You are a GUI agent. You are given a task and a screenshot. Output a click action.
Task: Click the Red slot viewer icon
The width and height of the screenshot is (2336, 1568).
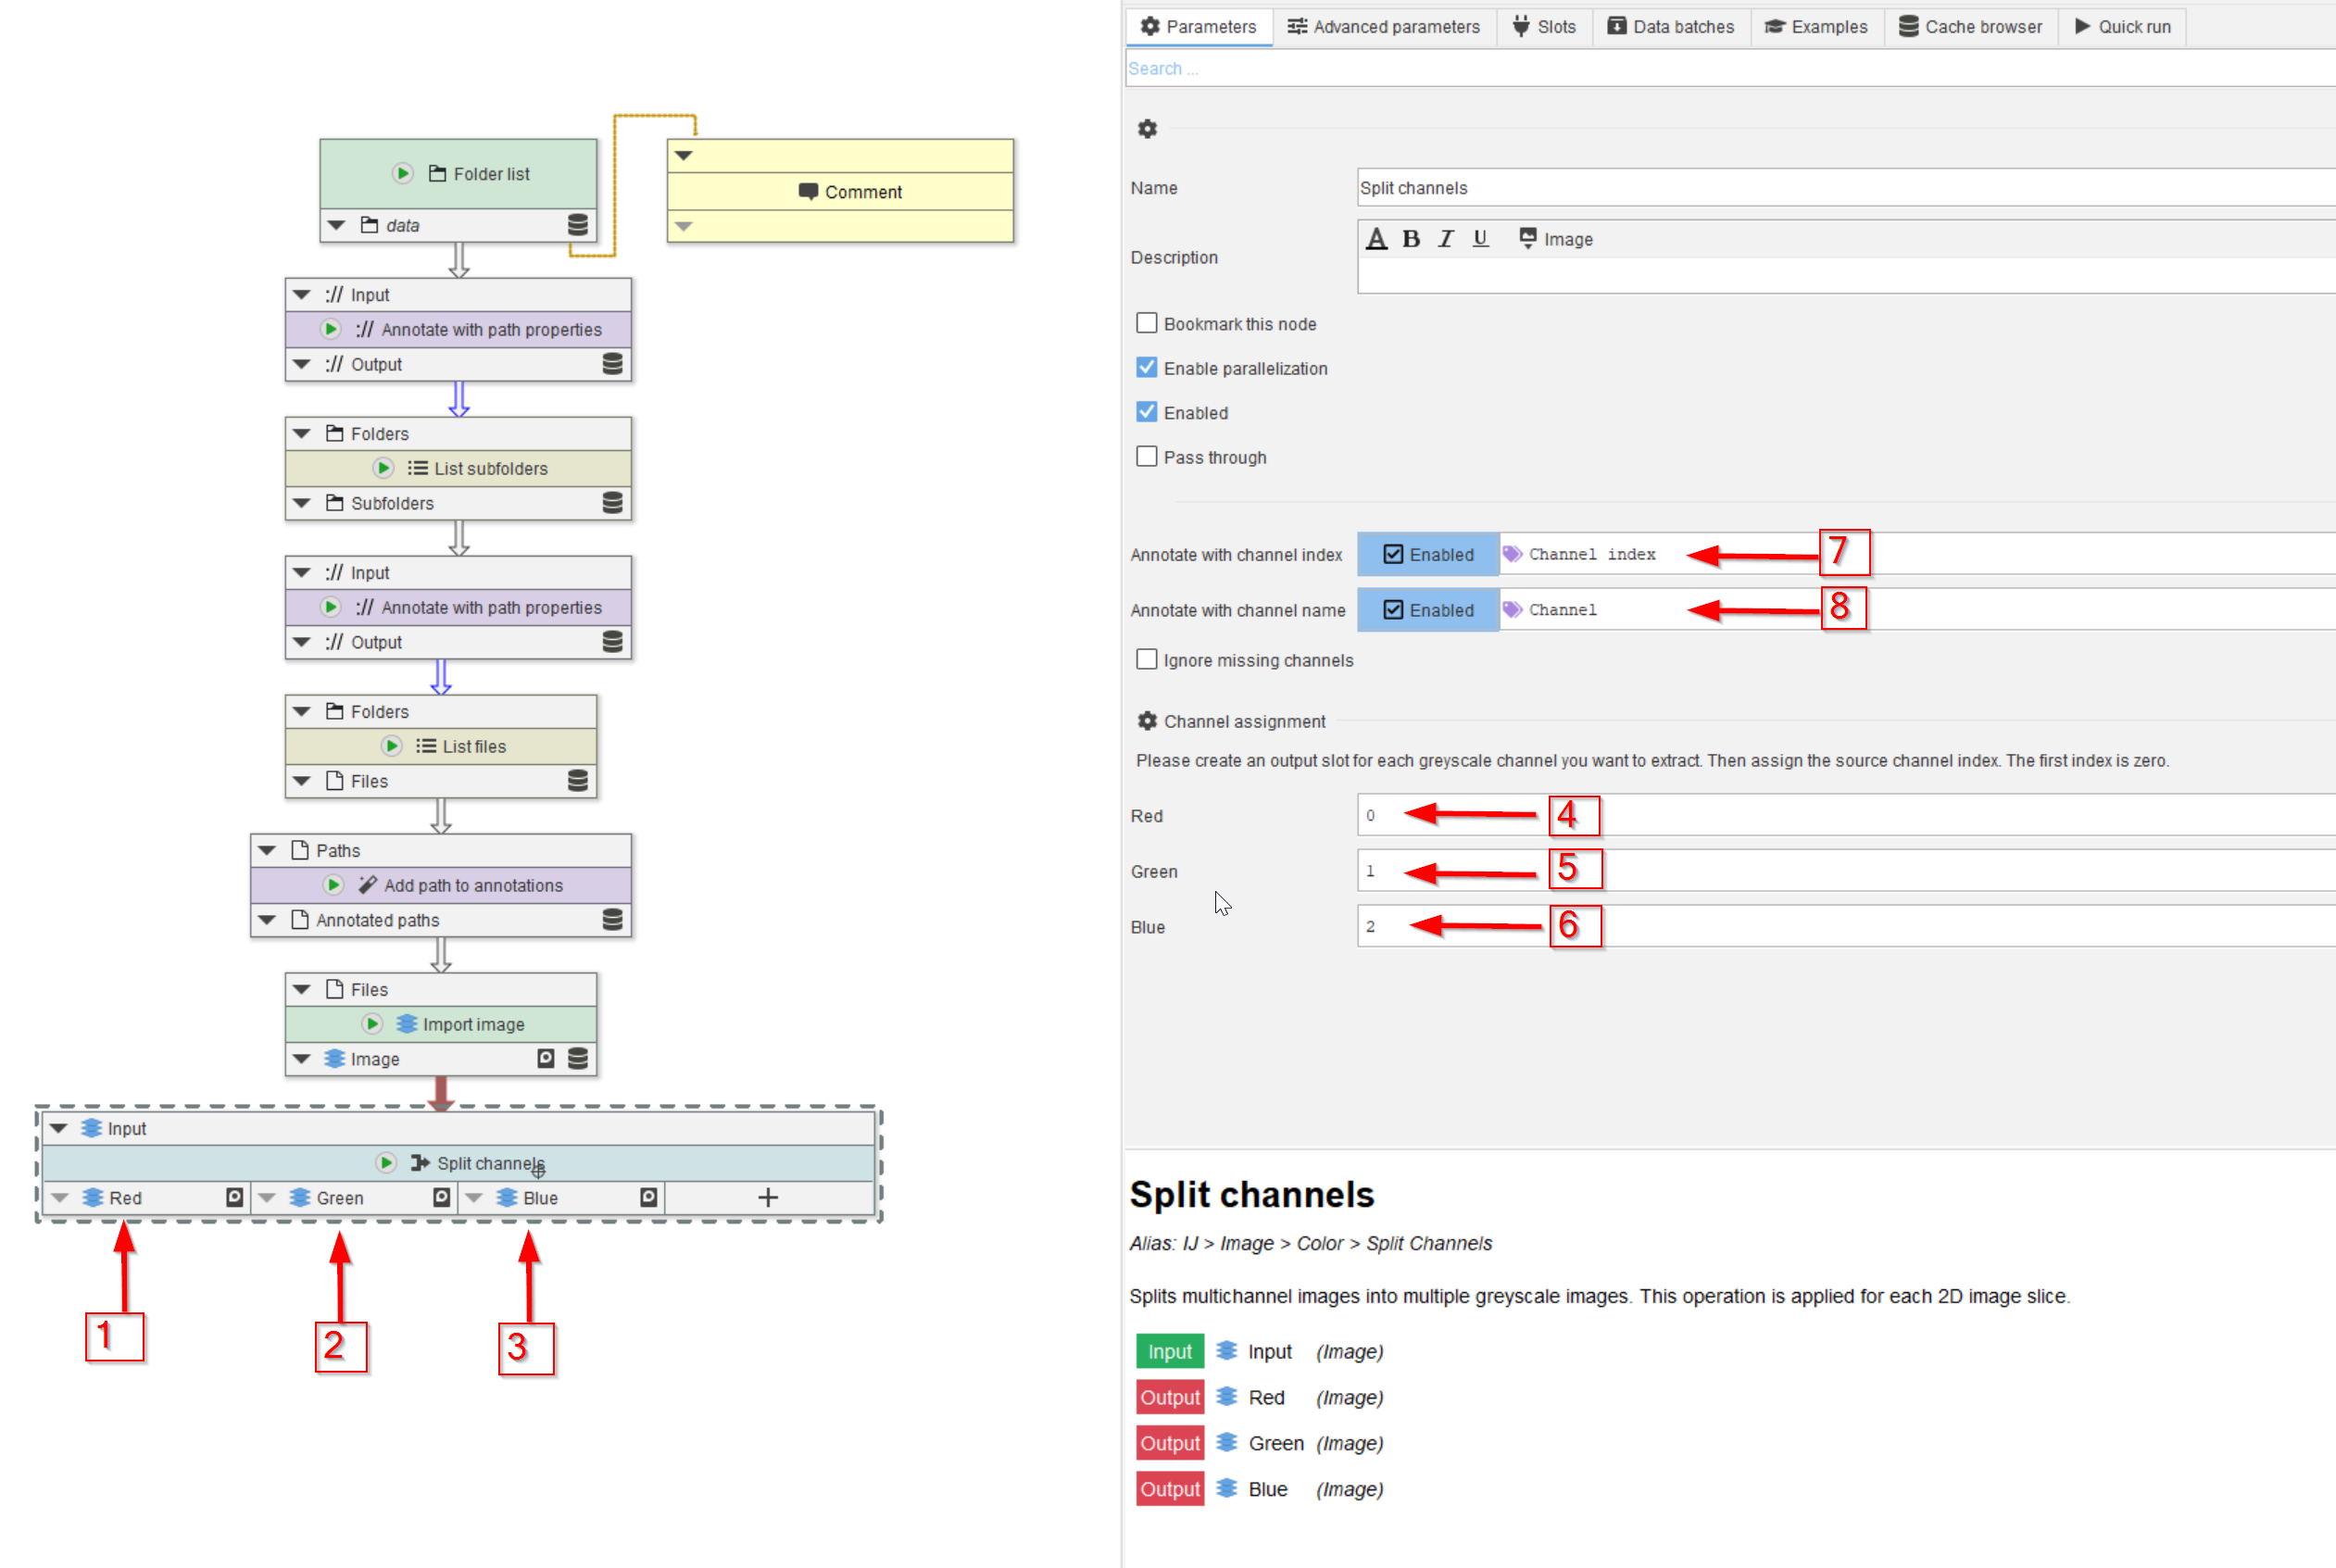(x=234, y=1197)
